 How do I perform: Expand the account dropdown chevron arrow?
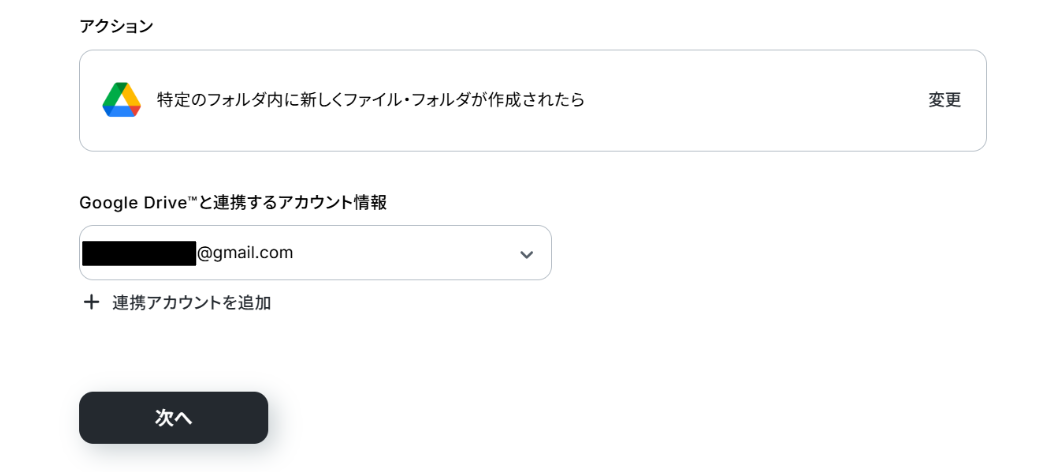pos(526,254)
